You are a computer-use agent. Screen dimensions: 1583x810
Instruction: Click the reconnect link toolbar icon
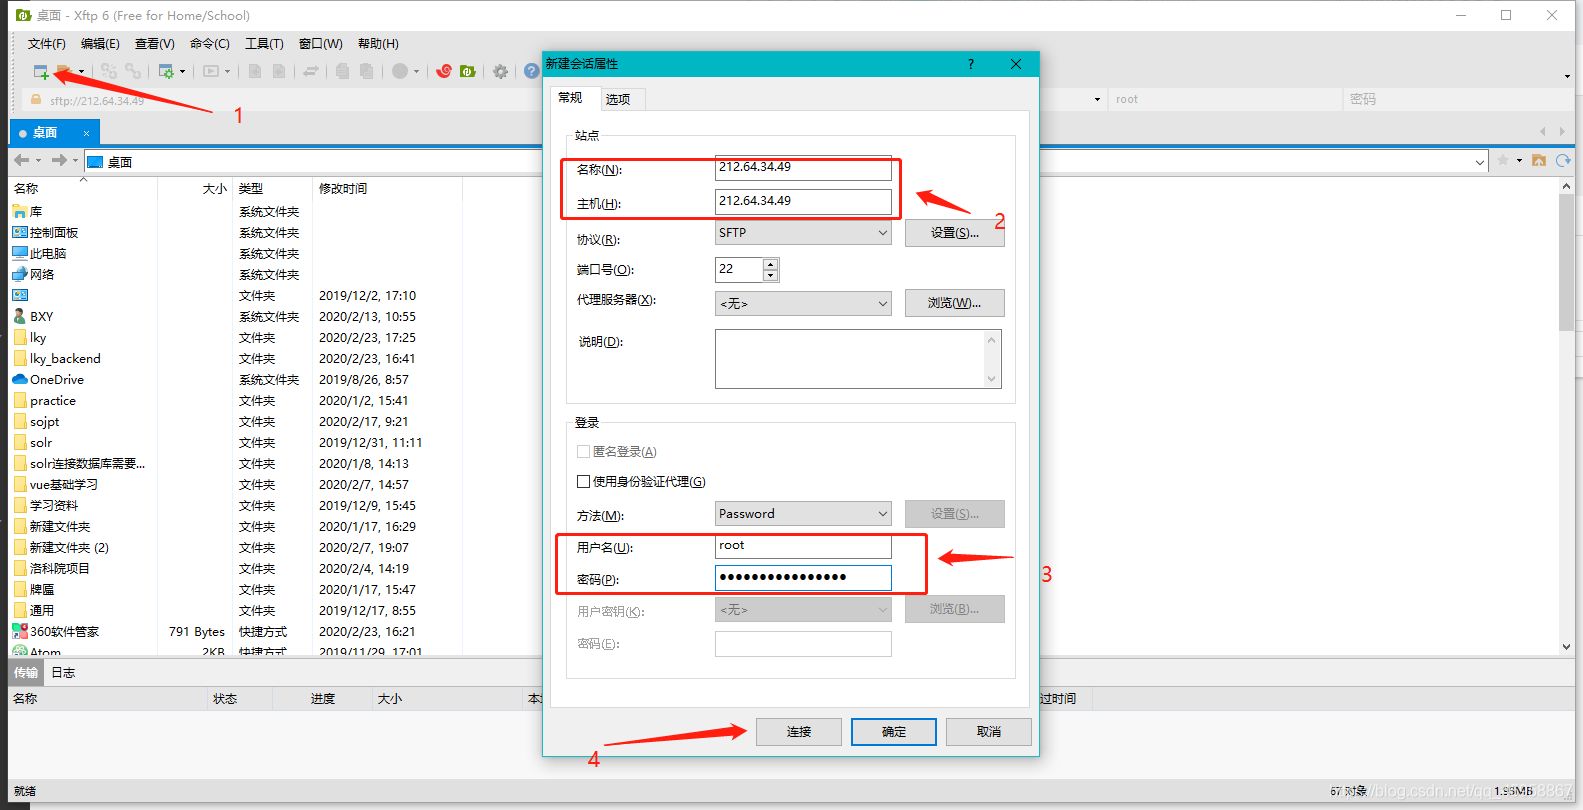tap(133, 71)
